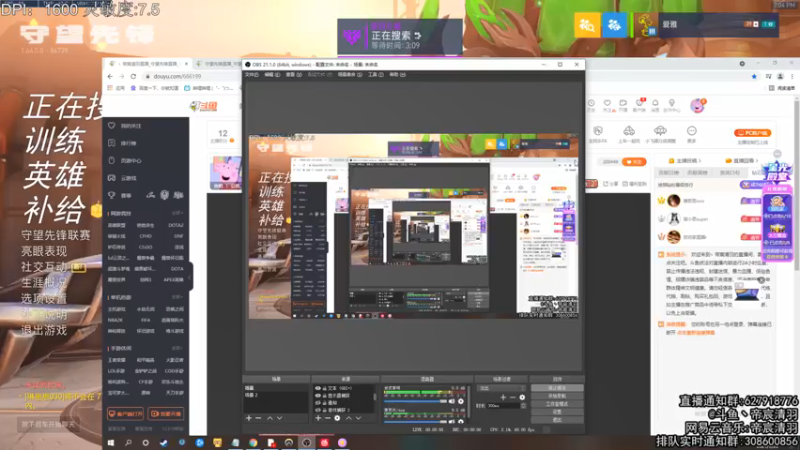The height and width of the screenshot is (450, 800).
Task: Click 更多 ellipsis icon on Douyu
Action: (x=691, y=131)
